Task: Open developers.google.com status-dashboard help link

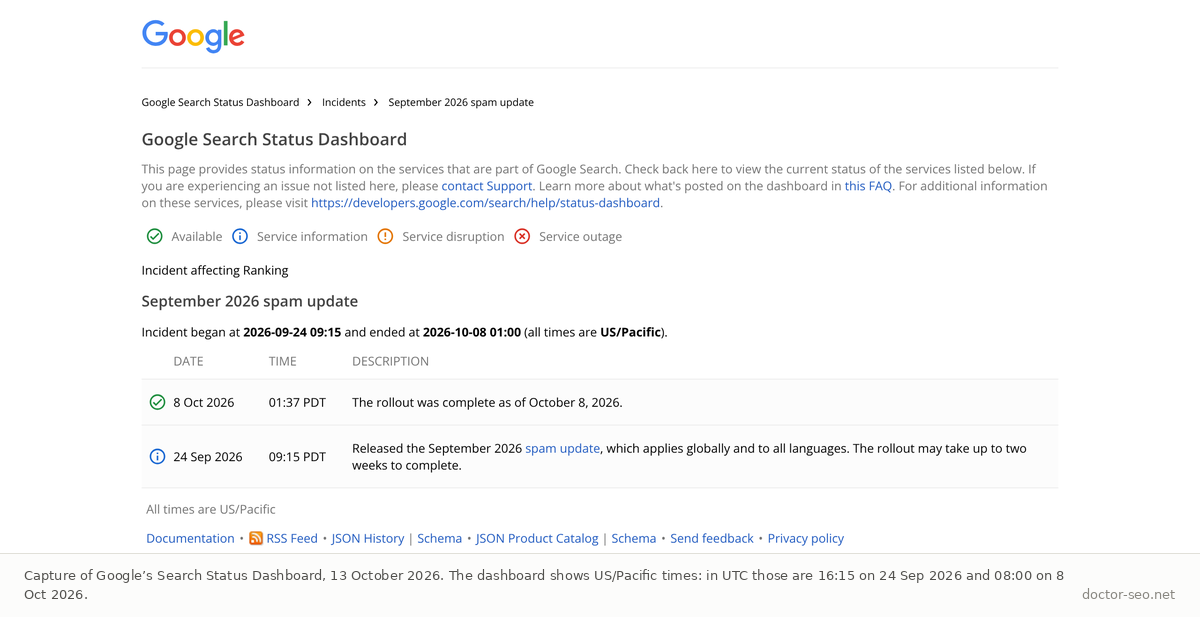Action: [x=486, y=203]
